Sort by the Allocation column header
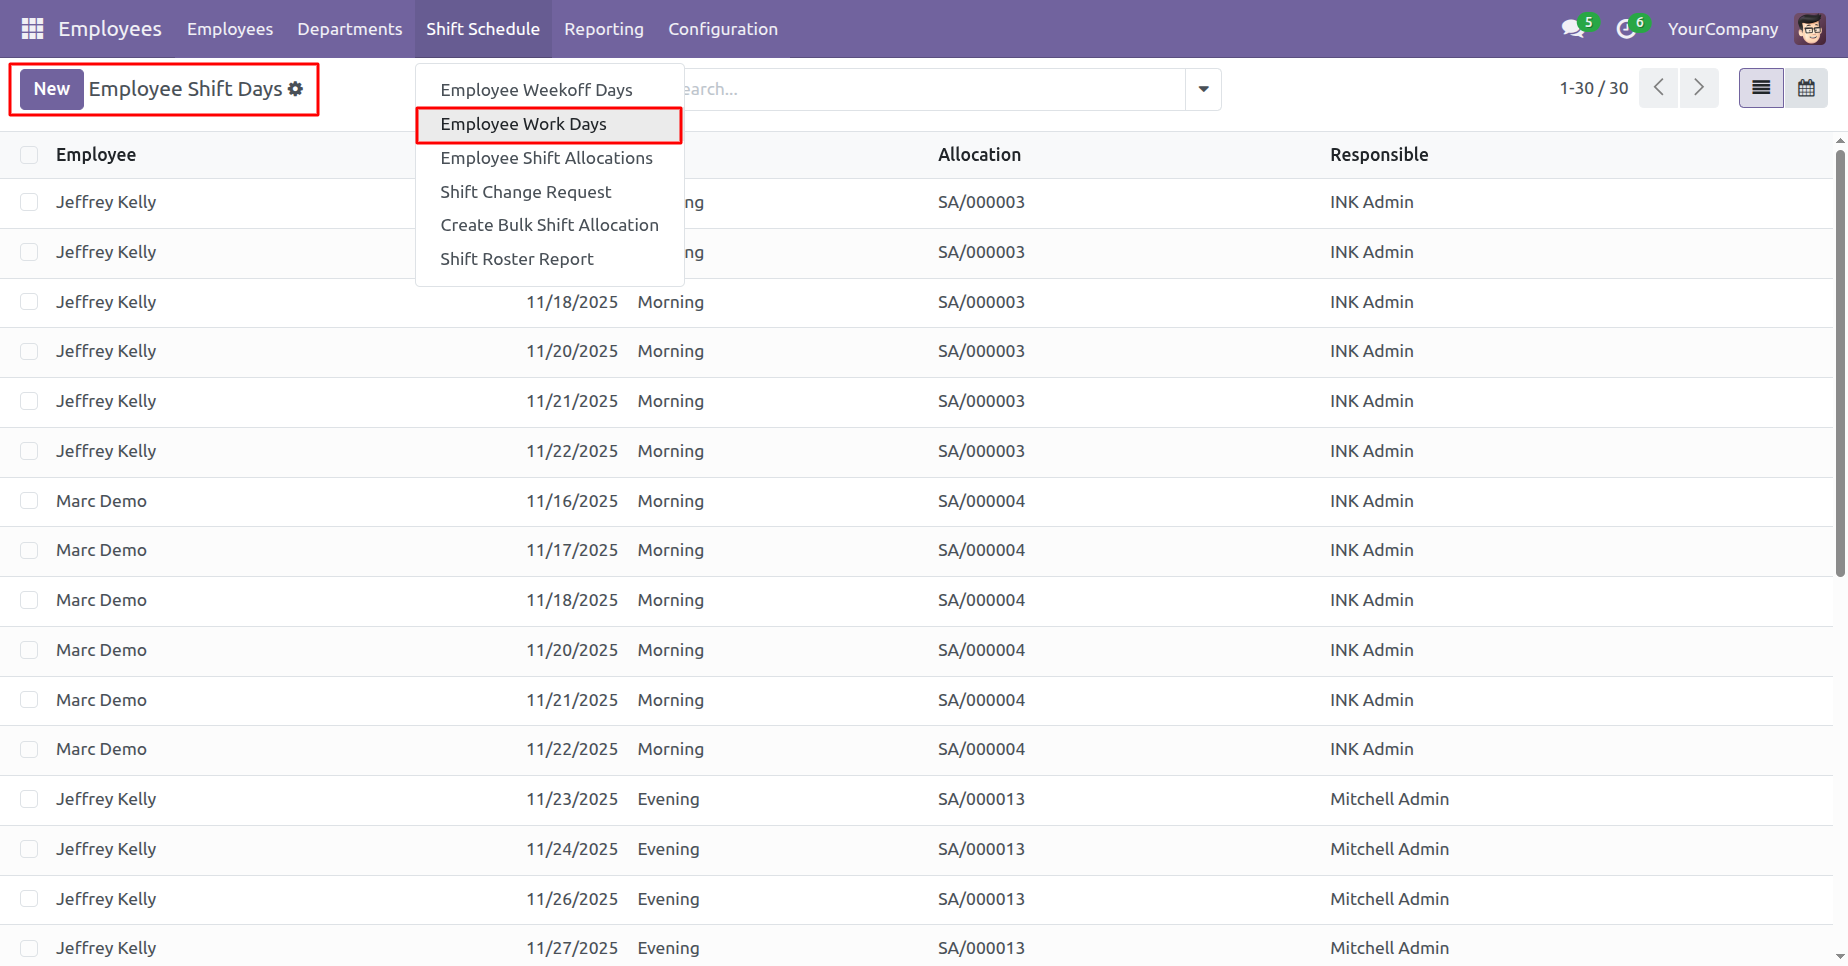Viewport: 1848px width, 966px height. click(979, 155)
